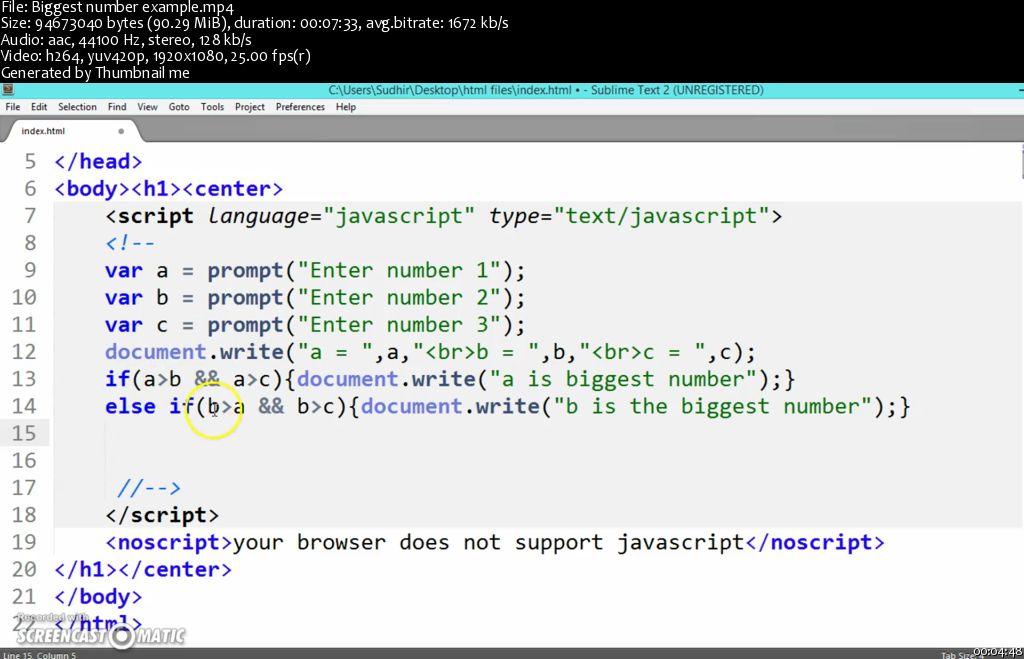Click line number 9 in gutter
This screenshot has height=659, width=1024.
click(30, 270)
